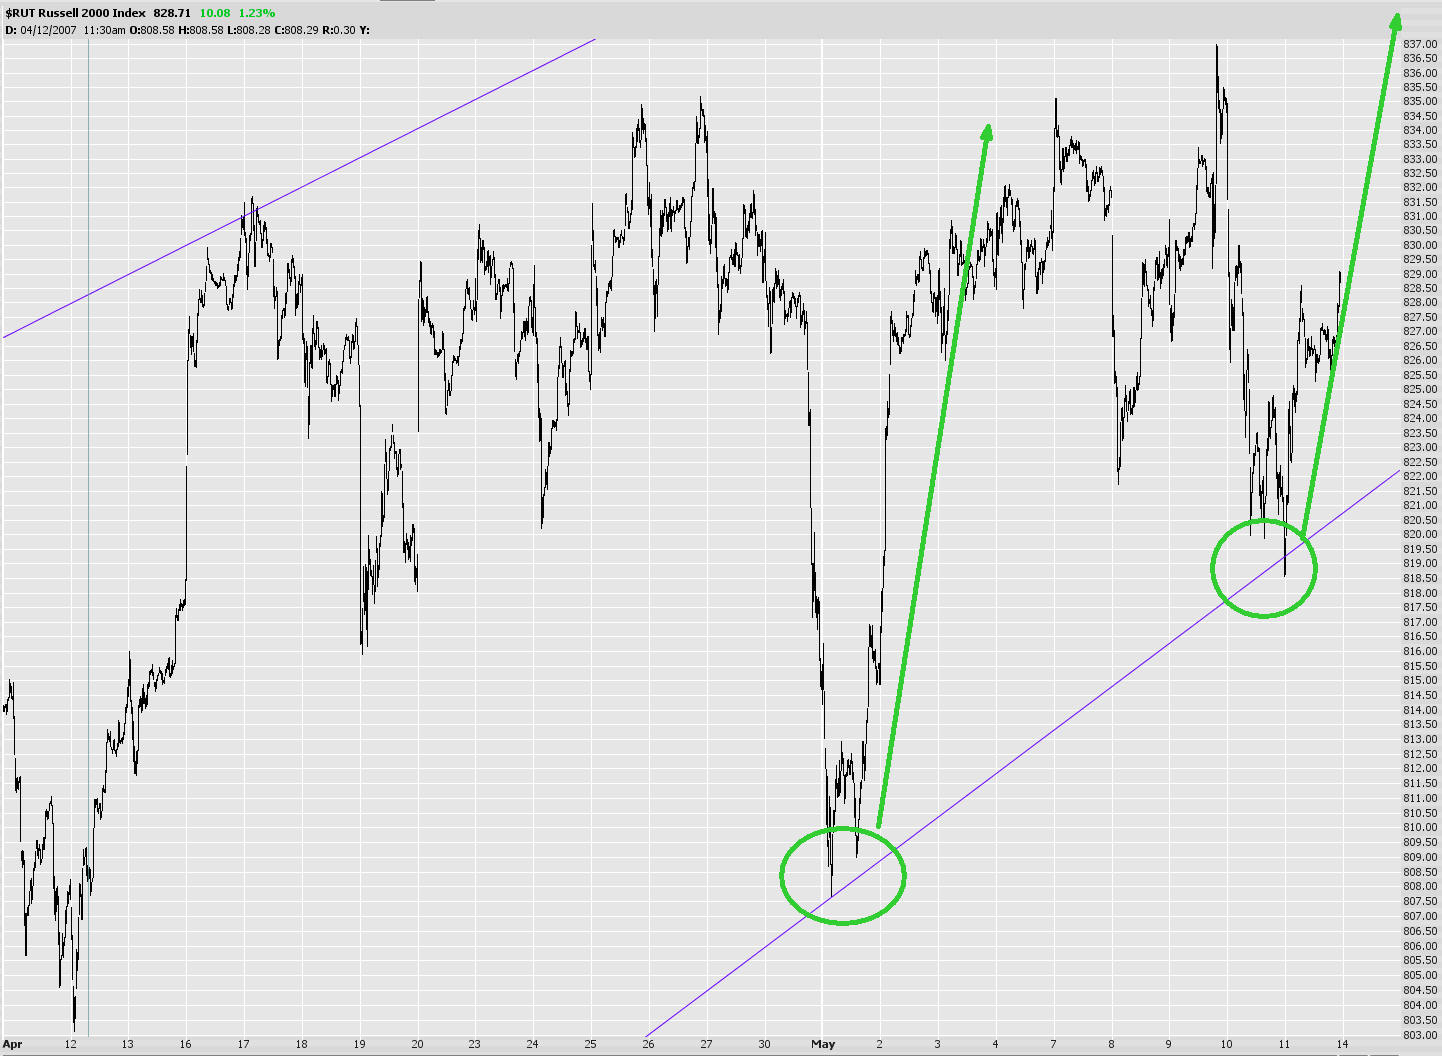Click price axis label 835.00
This screenshot has height=1056, width=1442.
pos(1420,102)
